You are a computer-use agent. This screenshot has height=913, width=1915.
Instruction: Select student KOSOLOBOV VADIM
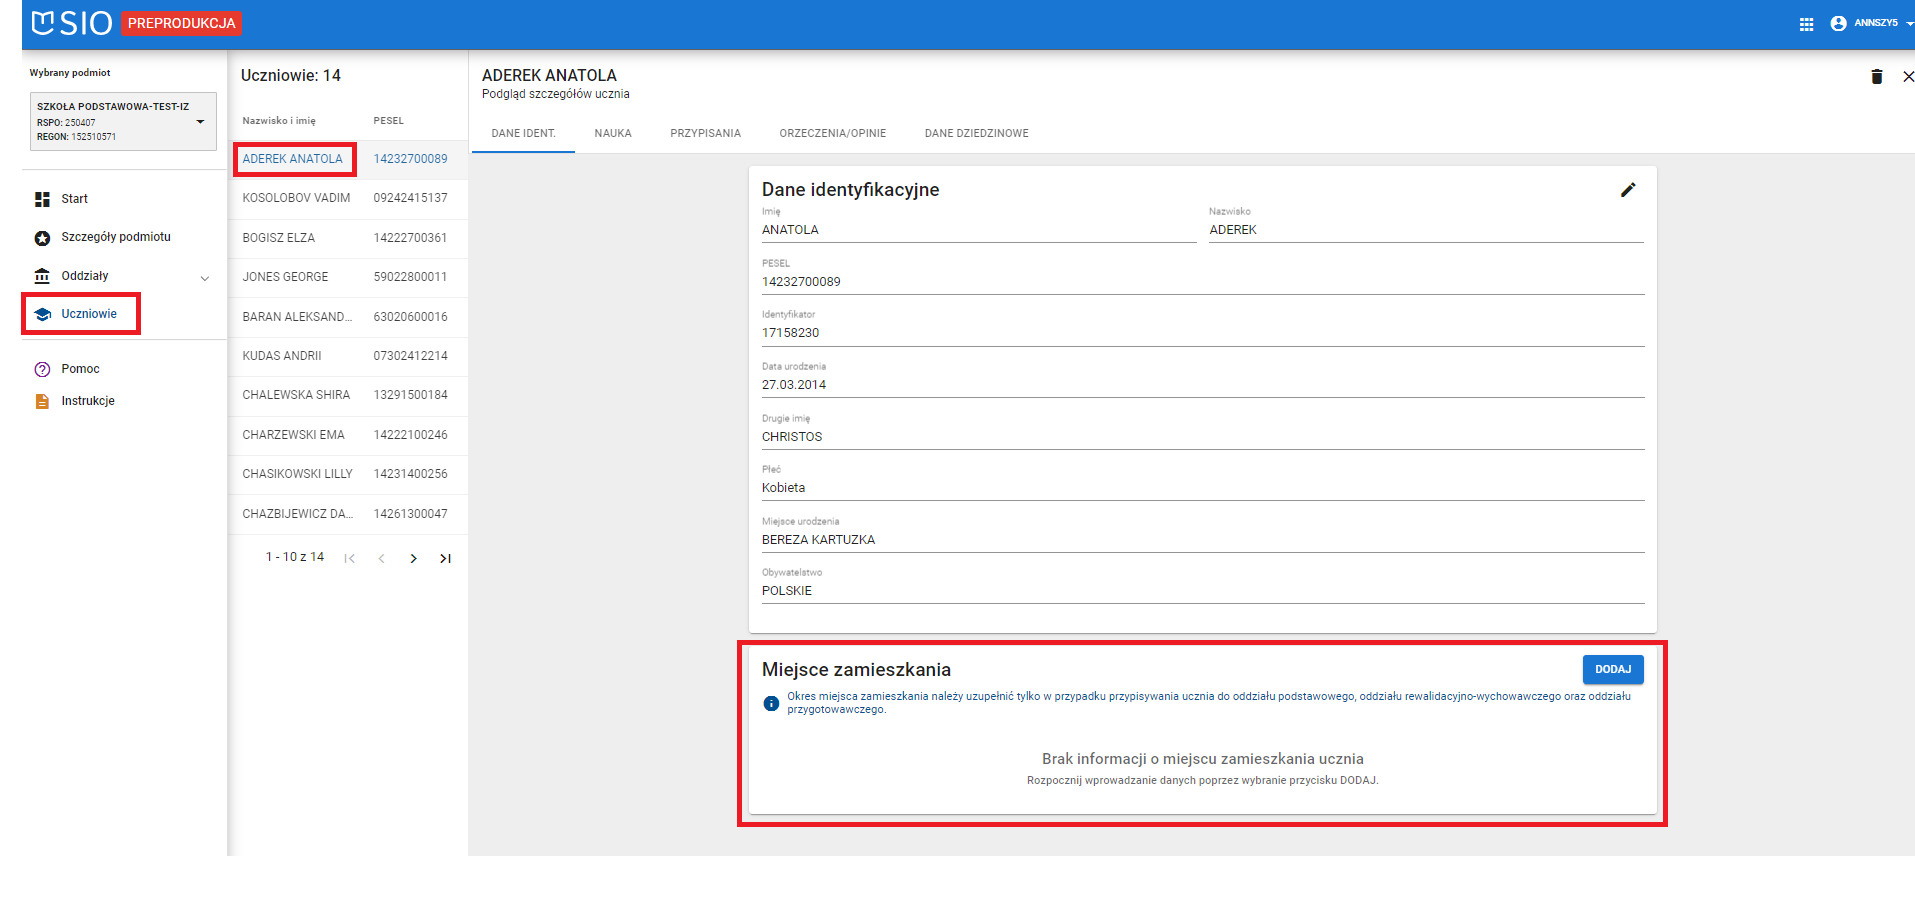[x=296, y=198]
